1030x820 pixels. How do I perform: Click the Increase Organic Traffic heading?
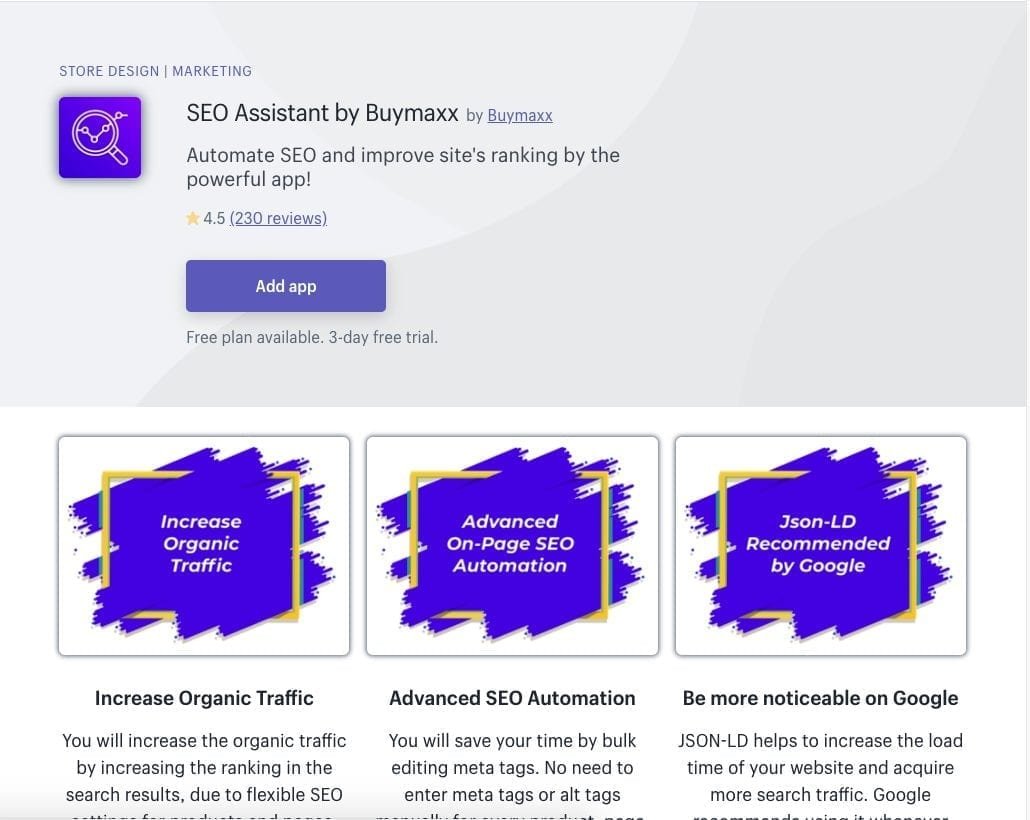(204, 698)
